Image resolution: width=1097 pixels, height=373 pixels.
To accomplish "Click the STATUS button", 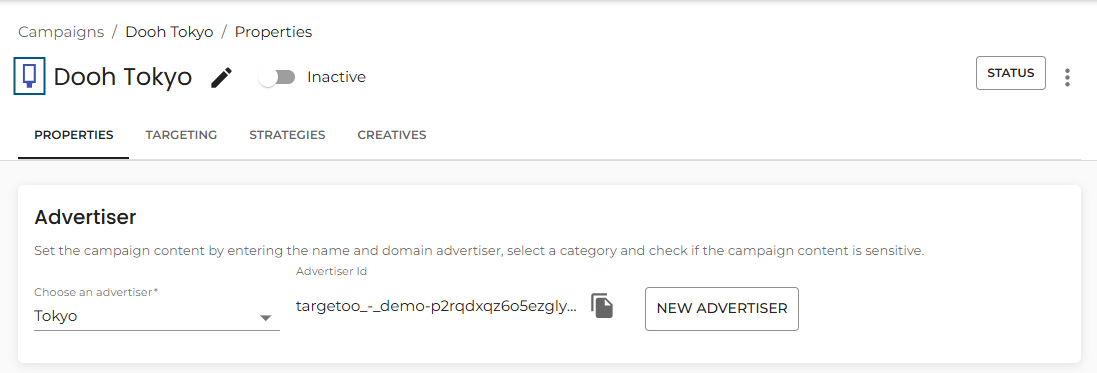I will (1010, 73).
